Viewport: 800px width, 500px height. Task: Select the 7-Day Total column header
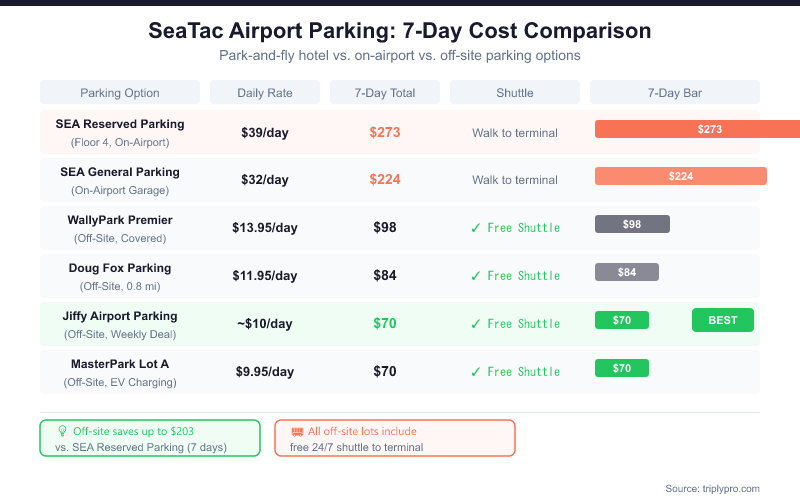click(x=385, y=93)
